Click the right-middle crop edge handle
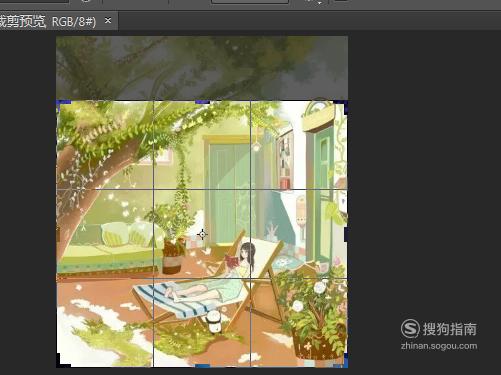 coord(346,234)
